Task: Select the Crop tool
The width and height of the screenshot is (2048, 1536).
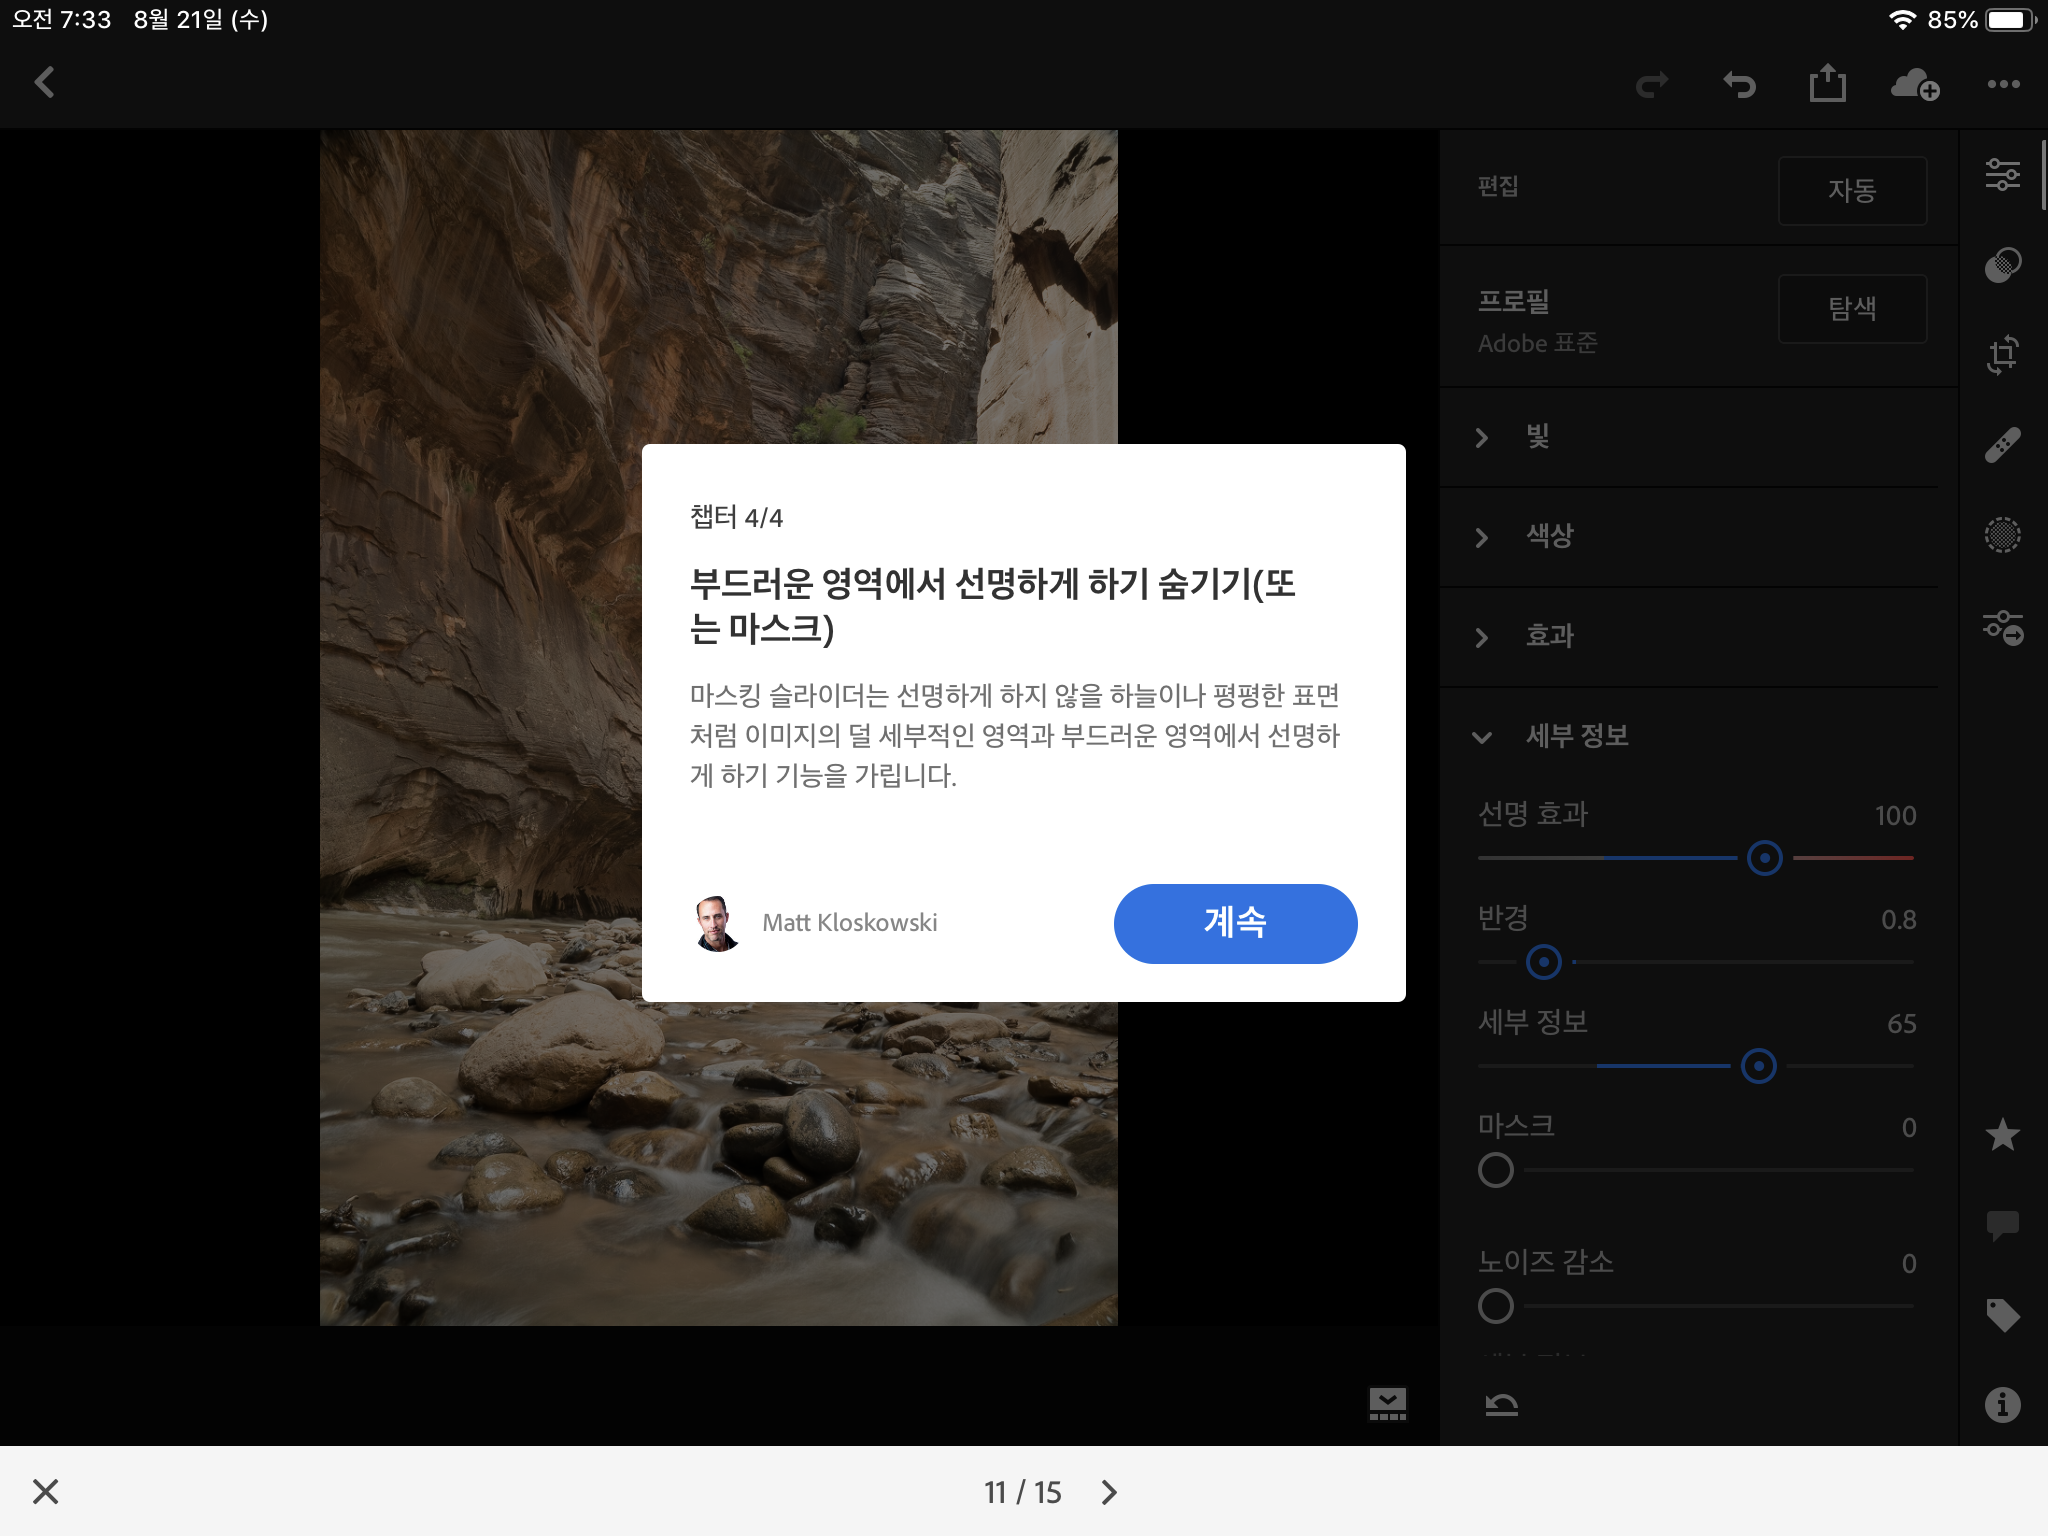Action: 2004,353
